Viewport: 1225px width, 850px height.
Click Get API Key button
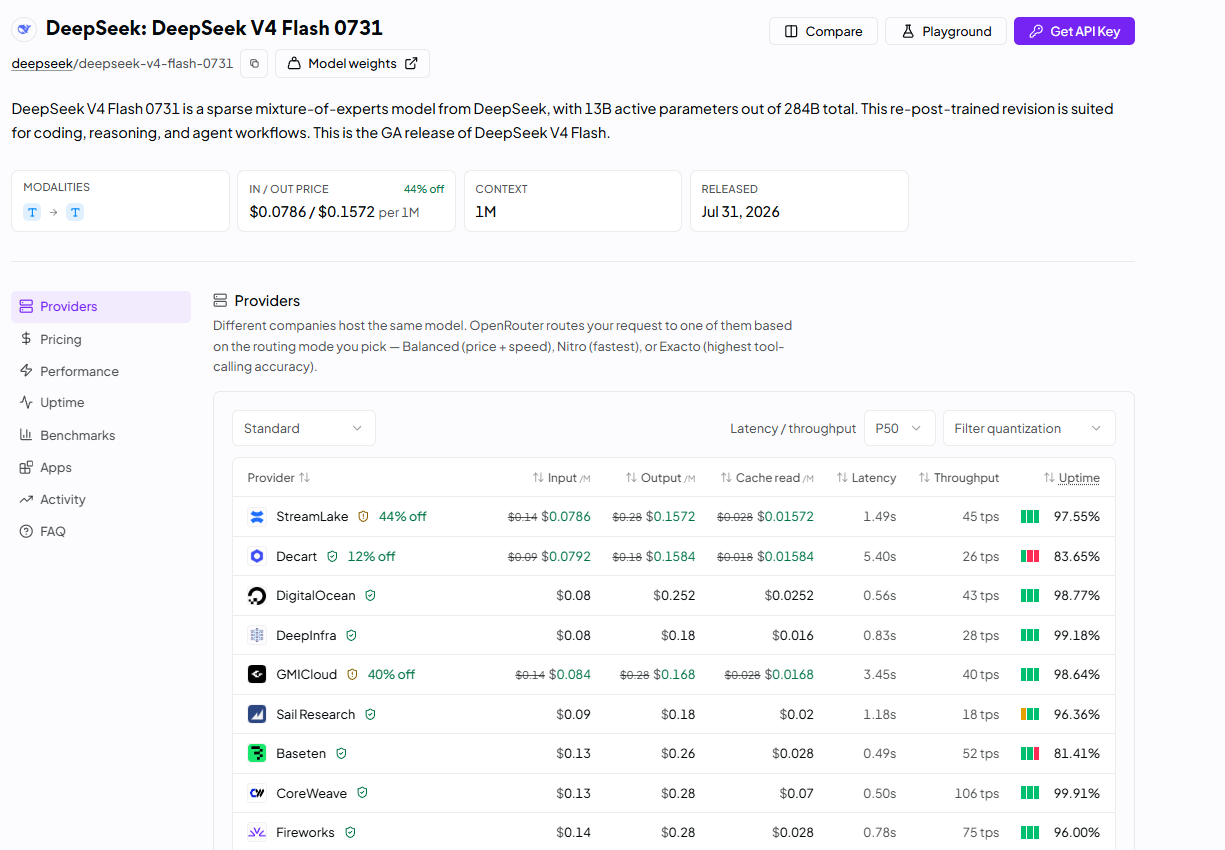(1074, 31)
